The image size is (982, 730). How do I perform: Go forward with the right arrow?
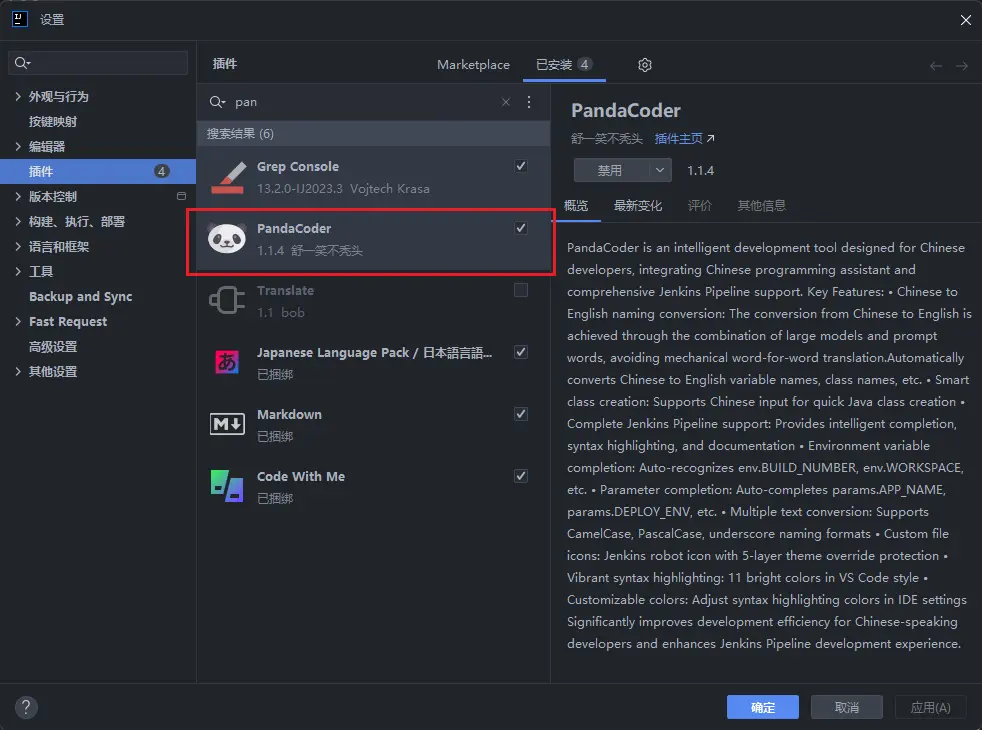click(x=962, y=66)
